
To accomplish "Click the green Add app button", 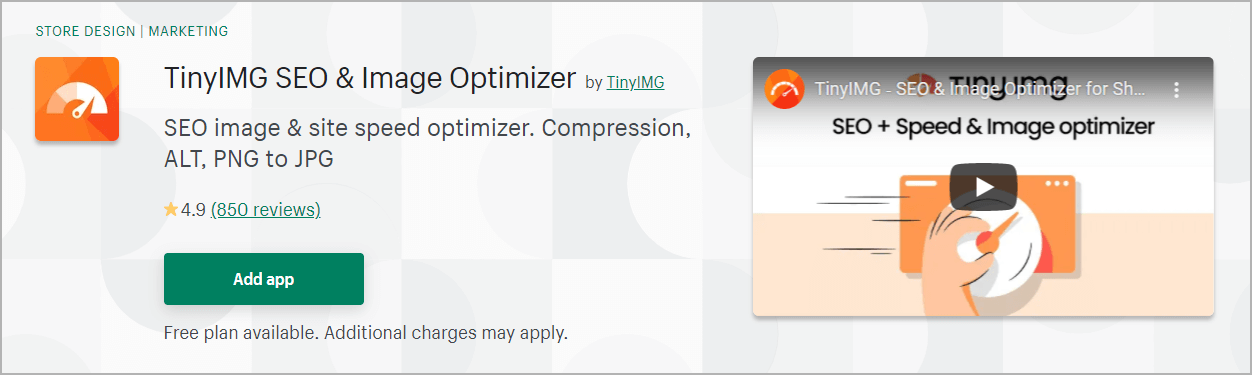I will tap(264, 279).
